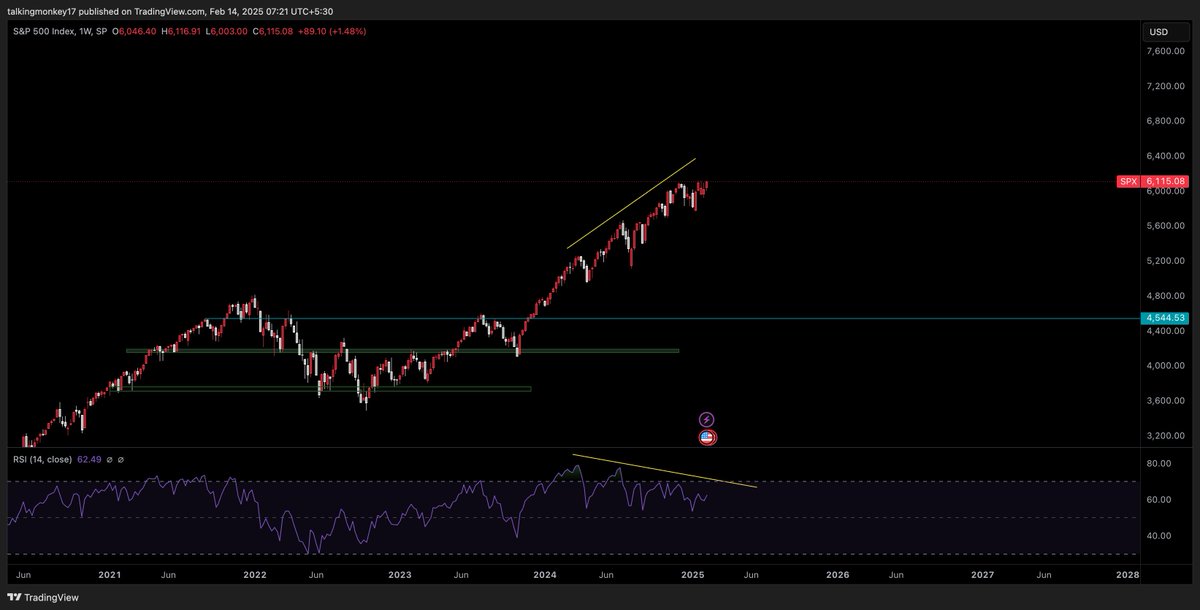This screenshot has width=1200, height=610.
Task: Click the 2024 time axis label
Action: point(545,576)
